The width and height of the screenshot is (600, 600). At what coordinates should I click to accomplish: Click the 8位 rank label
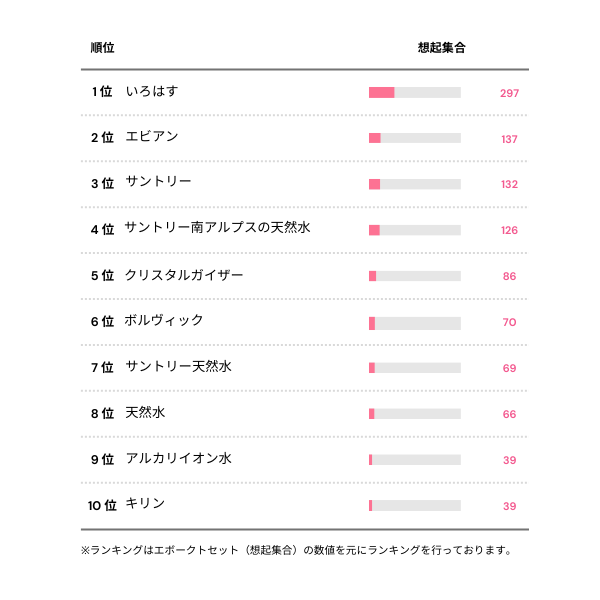tap(102, 413)
